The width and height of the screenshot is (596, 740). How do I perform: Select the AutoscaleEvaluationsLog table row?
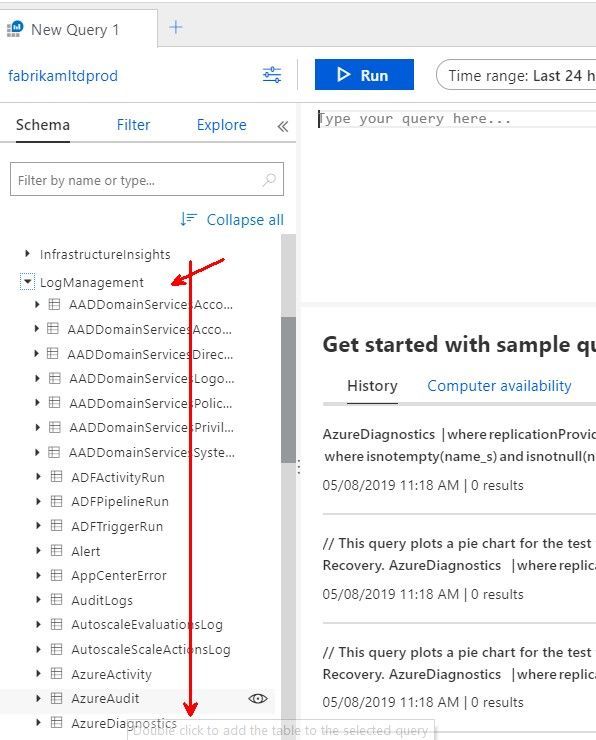(147, 624)
